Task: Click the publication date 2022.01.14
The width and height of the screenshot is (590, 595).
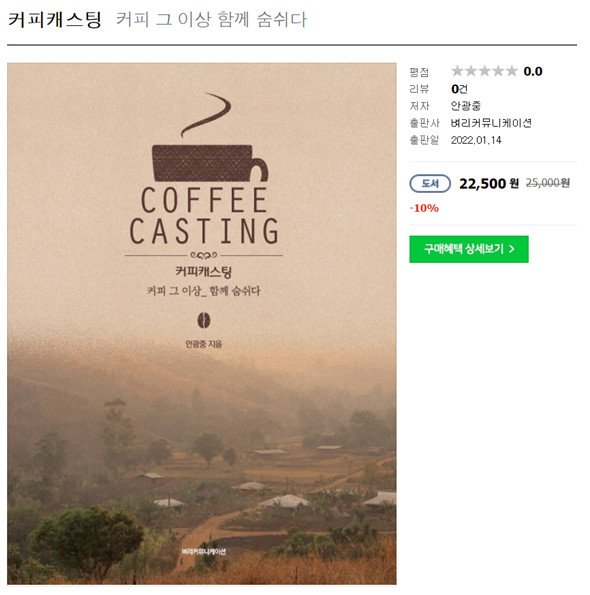Action: click(x=476, y=140)
